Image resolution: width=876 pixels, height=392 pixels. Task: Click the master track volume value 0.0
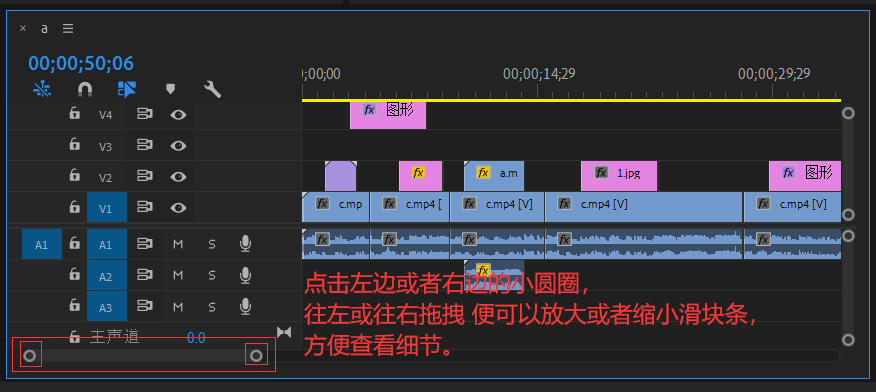click(x=196, y=338)
